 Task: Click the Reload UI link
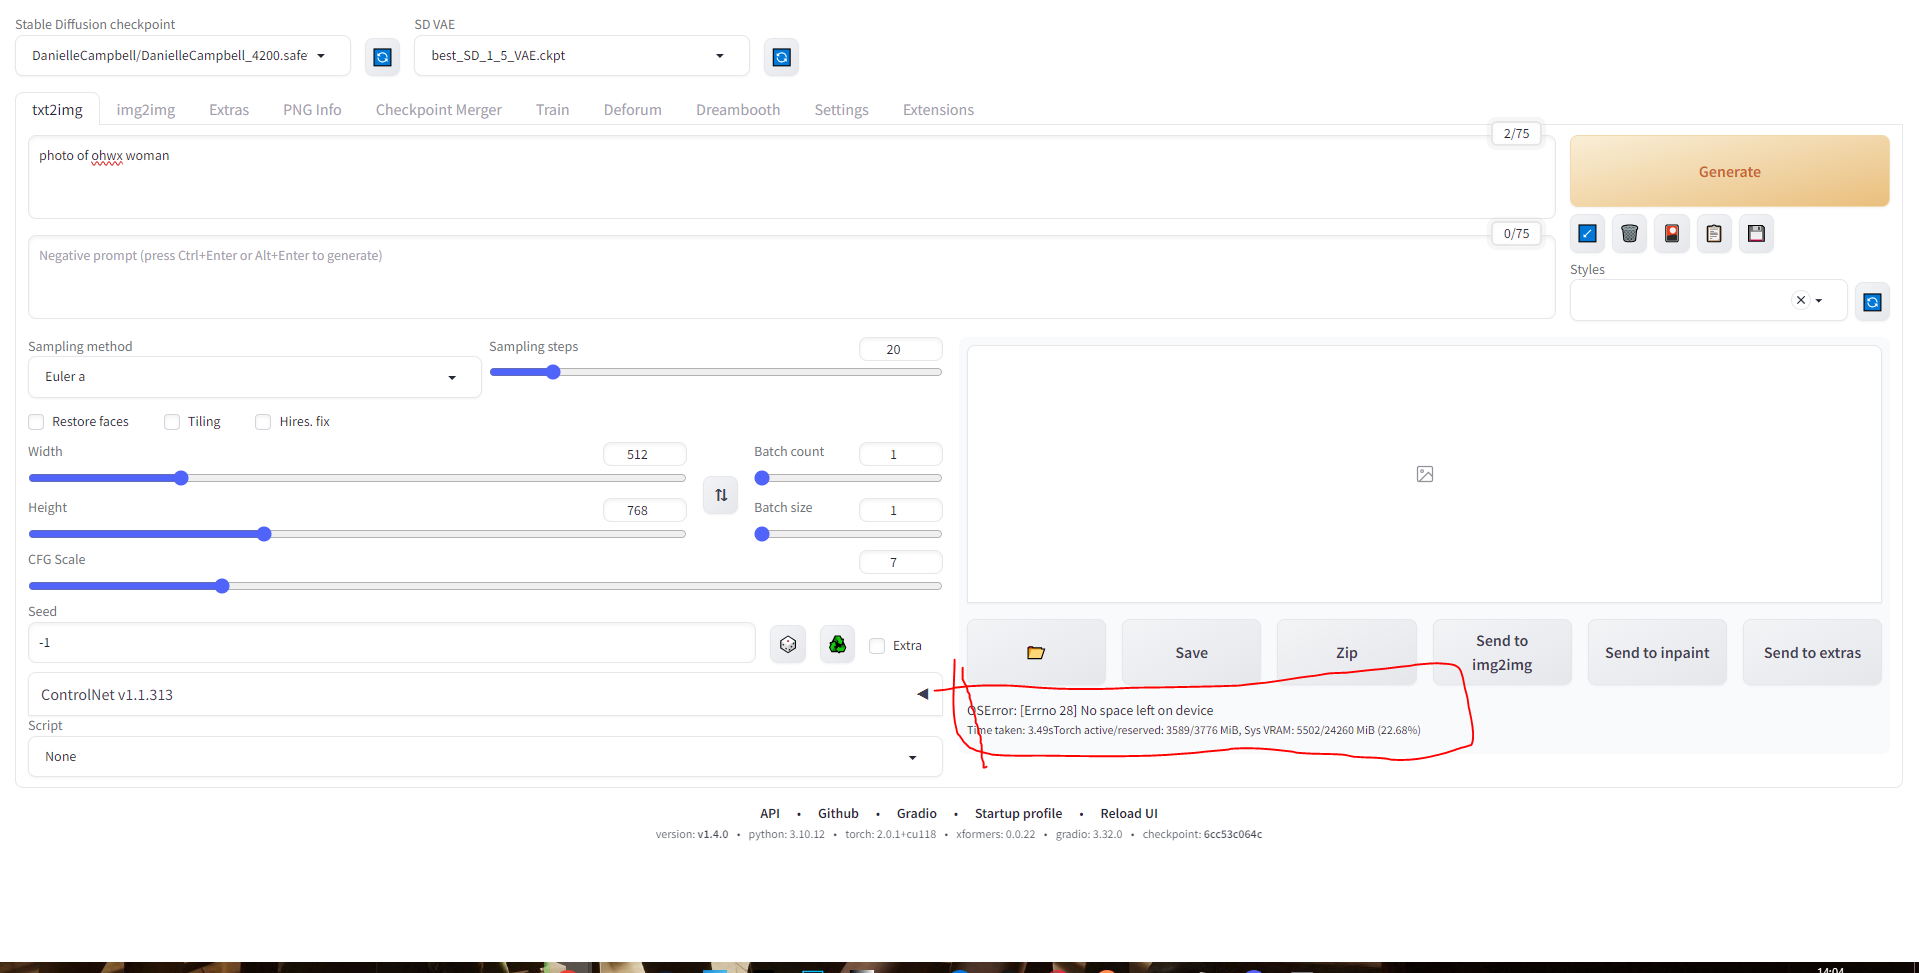click(1129, 814)
